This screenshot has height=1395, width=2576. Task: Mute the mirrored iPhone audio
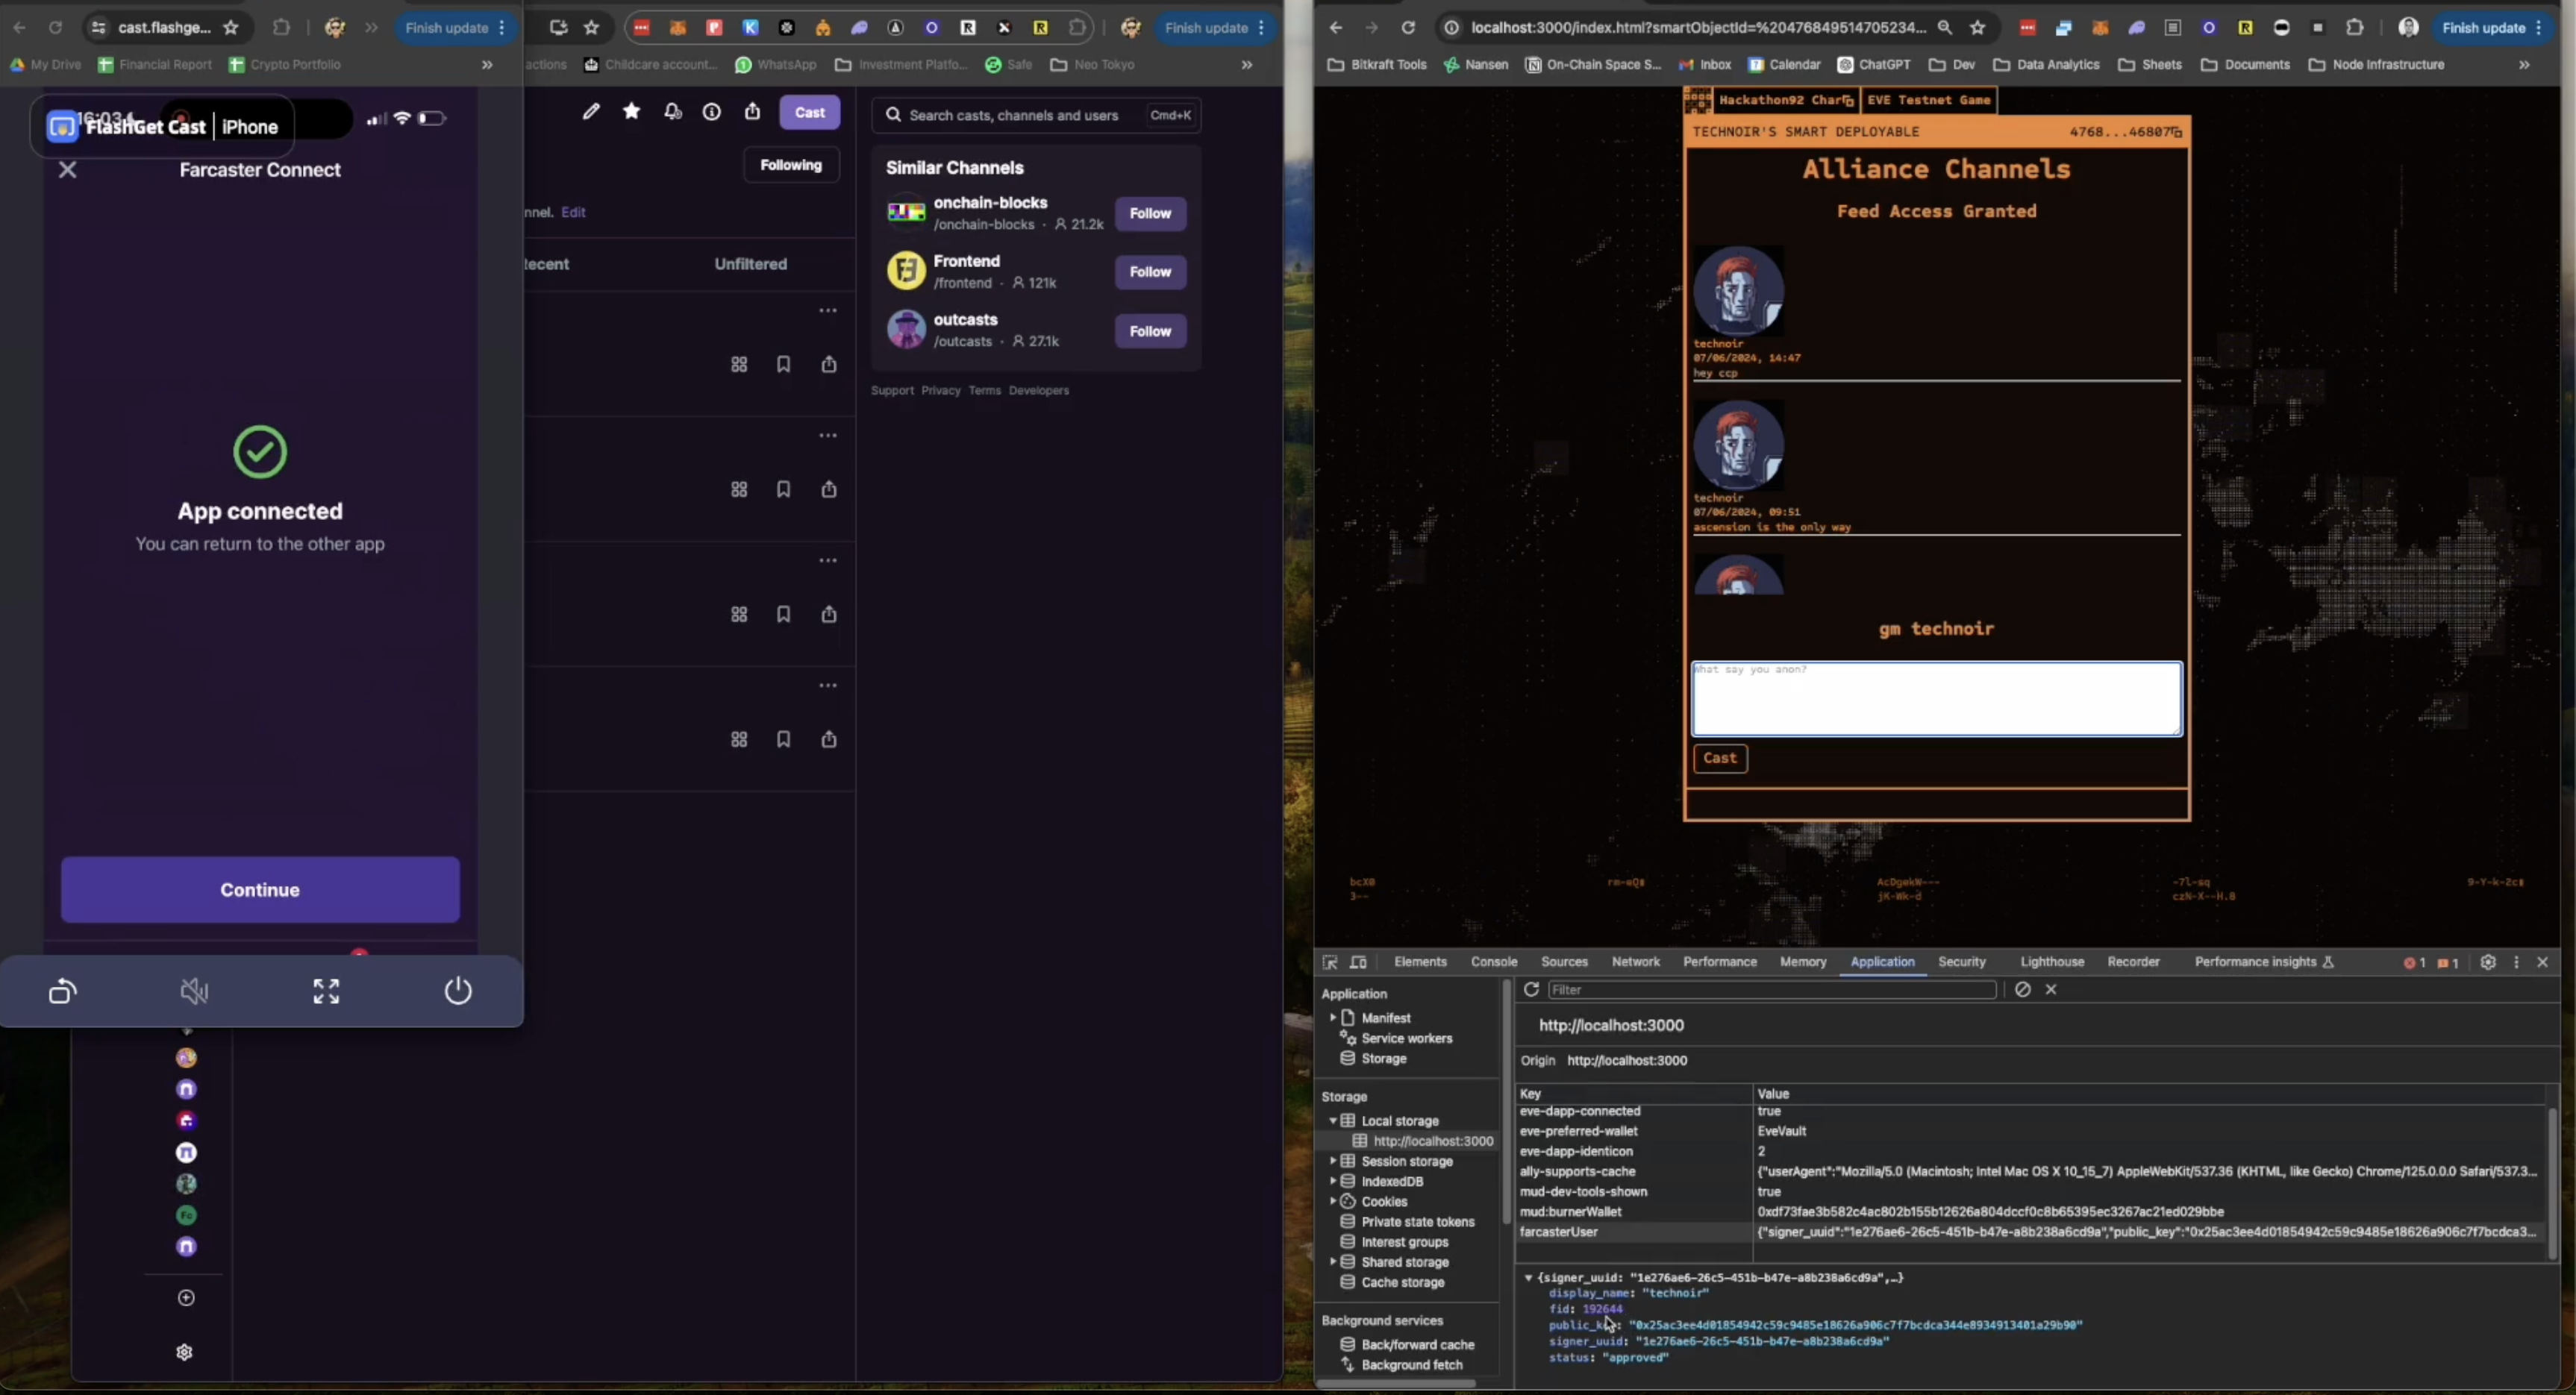(193, 991)
